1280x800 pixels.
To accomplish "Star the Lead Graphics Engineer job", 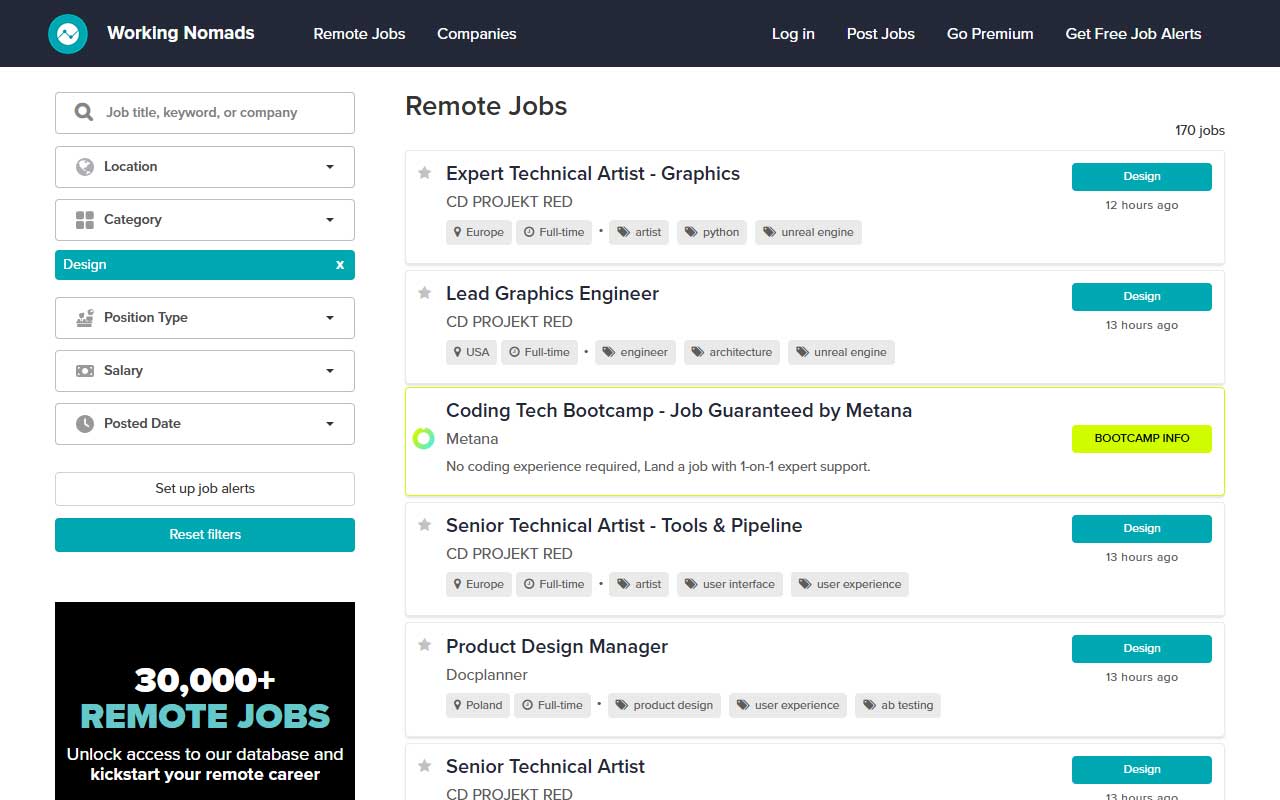I will tap(424, 293).
